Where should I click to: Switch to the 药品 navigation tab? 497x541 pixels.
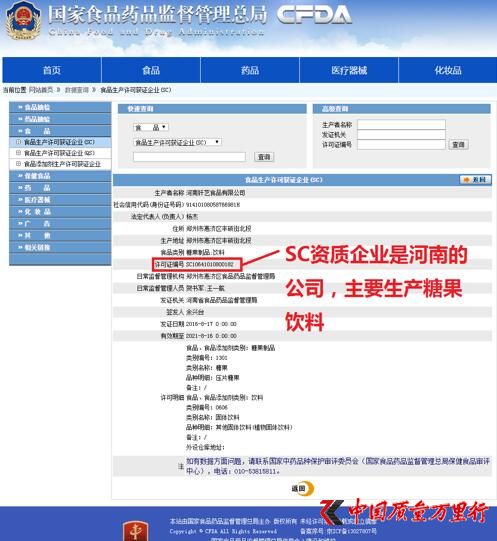[250, 70]
